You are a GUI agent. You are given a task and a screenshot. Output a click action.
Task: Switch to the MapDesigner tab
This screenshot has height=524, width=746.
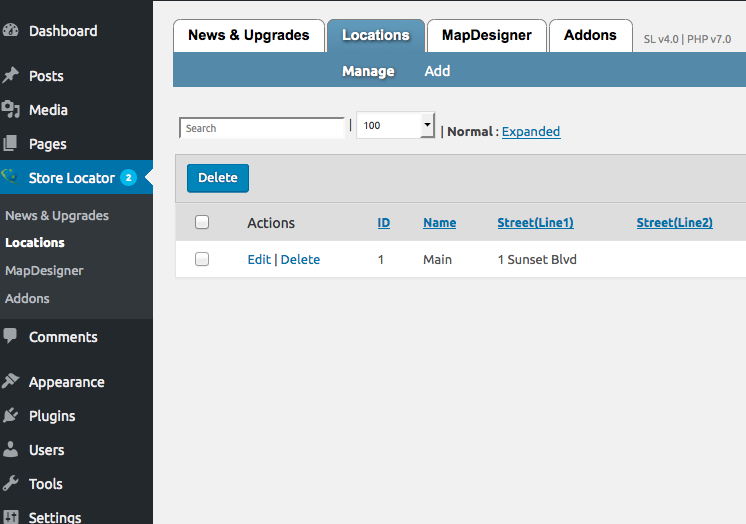coord(487,35)
